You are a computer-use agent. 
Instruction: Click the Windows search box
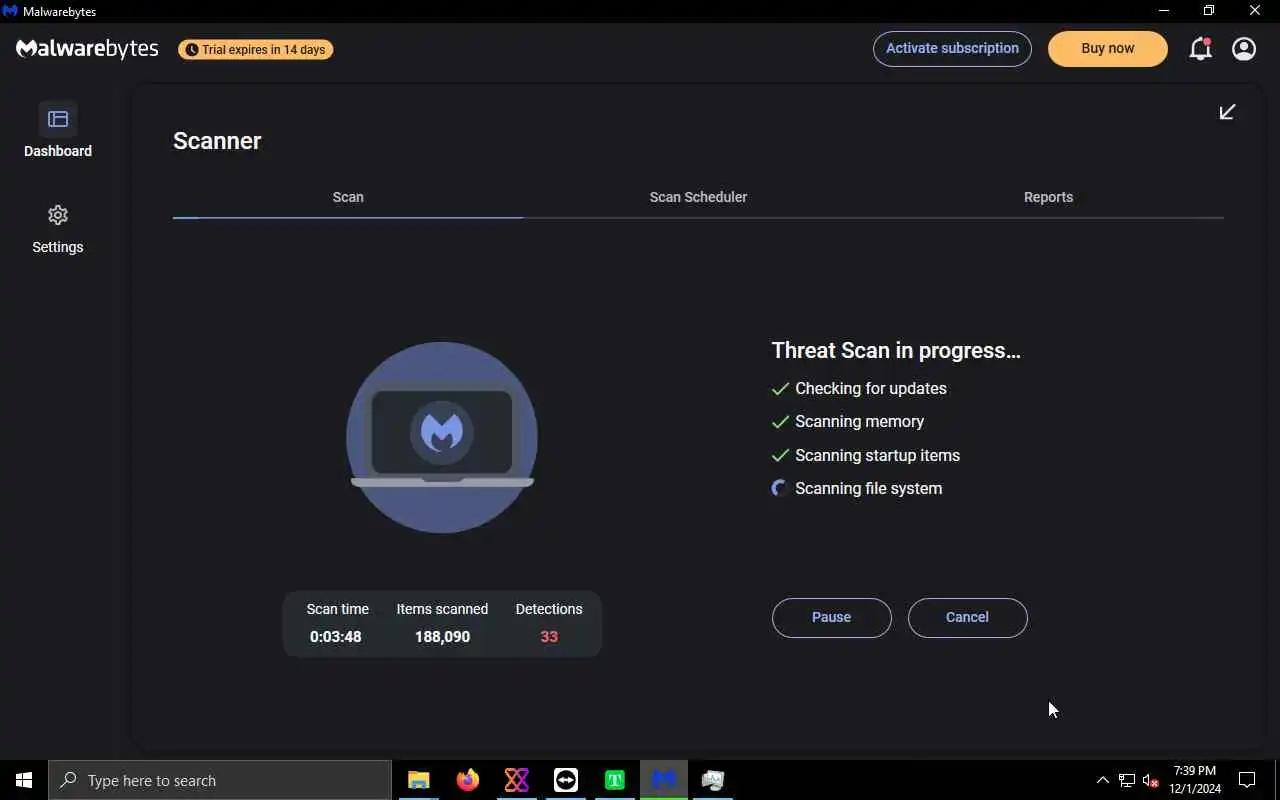pyautogui.click(x=220, y=780)
